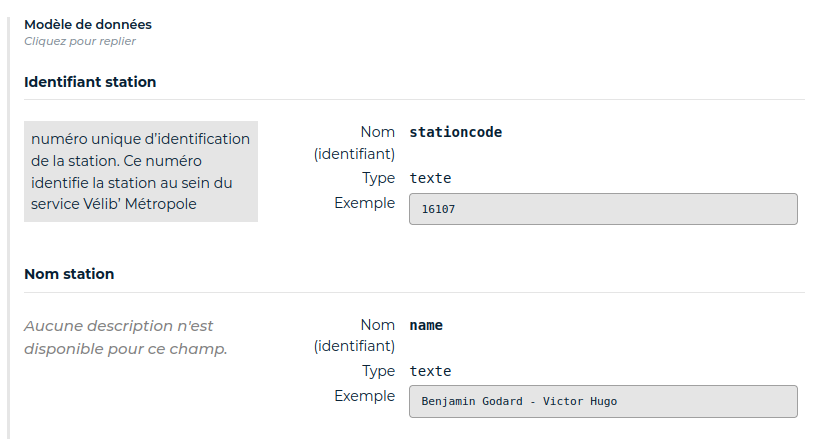
Task: Click the Benjamin Godard - Victor Hugo example
Action: (602, 401)
